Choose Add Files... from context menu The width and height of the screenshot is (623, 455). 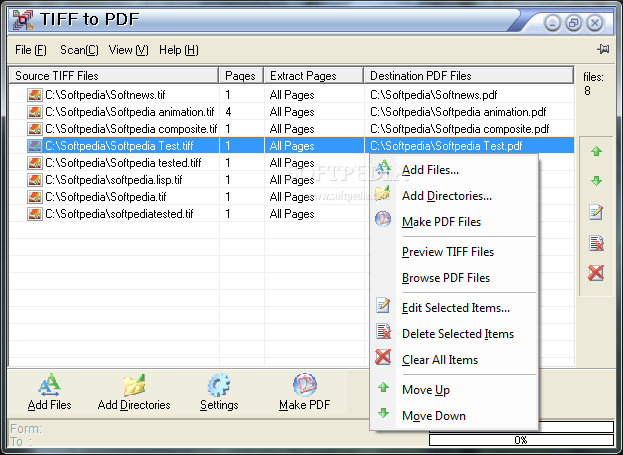click(x=454, y=170)
